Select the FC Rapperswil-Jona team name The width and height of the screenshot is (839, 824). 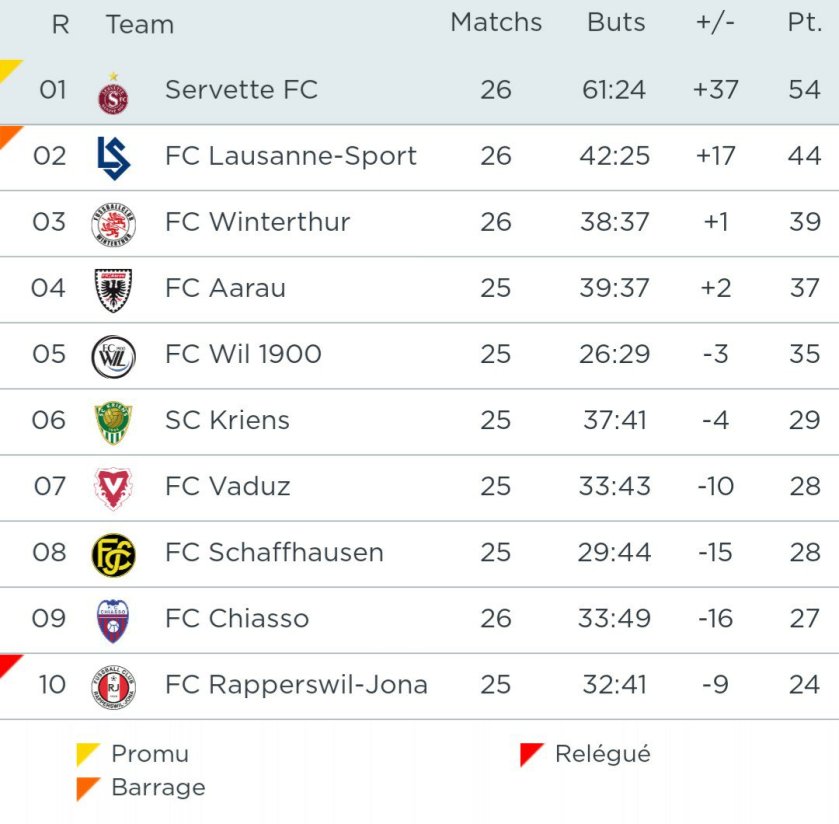(296, 685)
